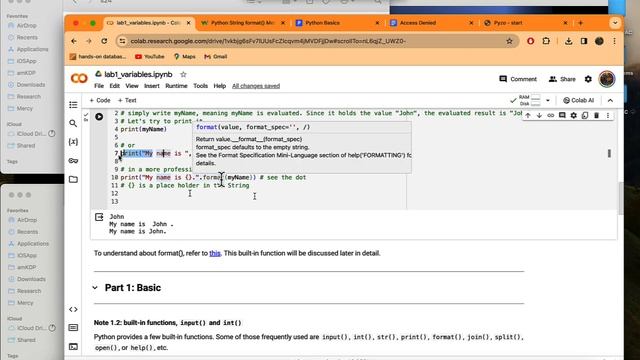640x360 pixels.
Task: Open Gmail bookmark
Action: pos(216,57)
